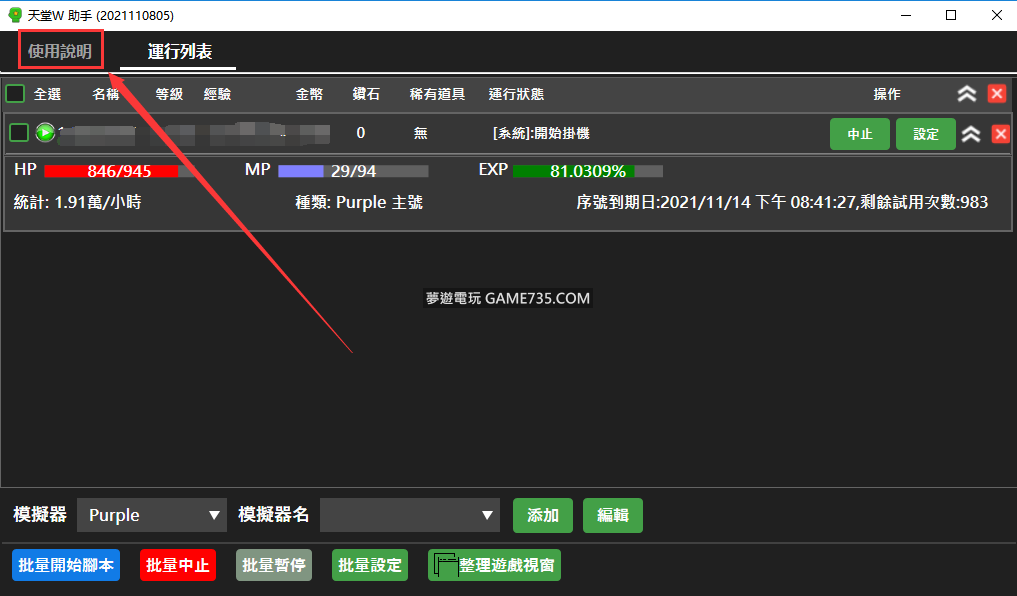Maximize the 天堂W 助手 window
Screen dimensions: 1017x596
(951, 15)
